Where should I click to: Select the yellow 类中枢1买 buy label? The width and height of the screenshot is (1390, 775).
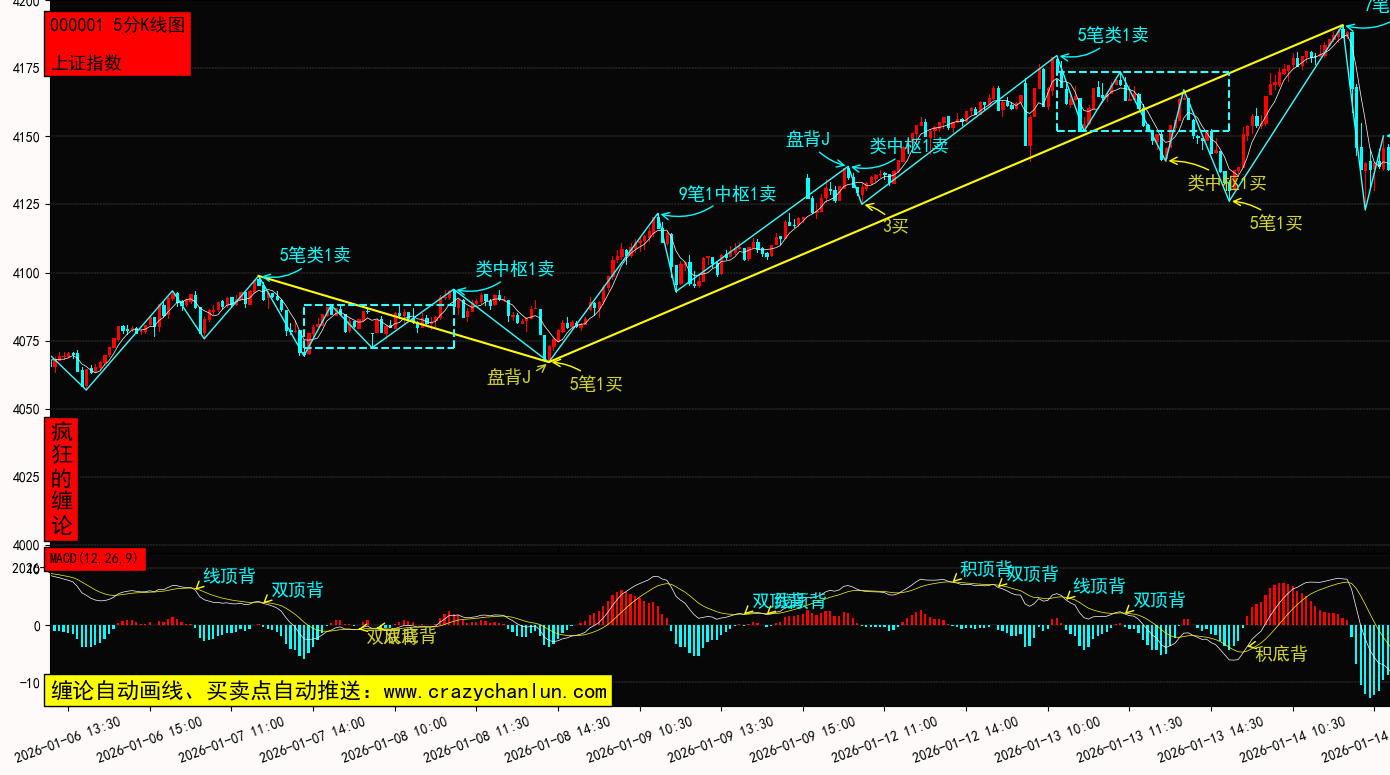[1226, 183]
